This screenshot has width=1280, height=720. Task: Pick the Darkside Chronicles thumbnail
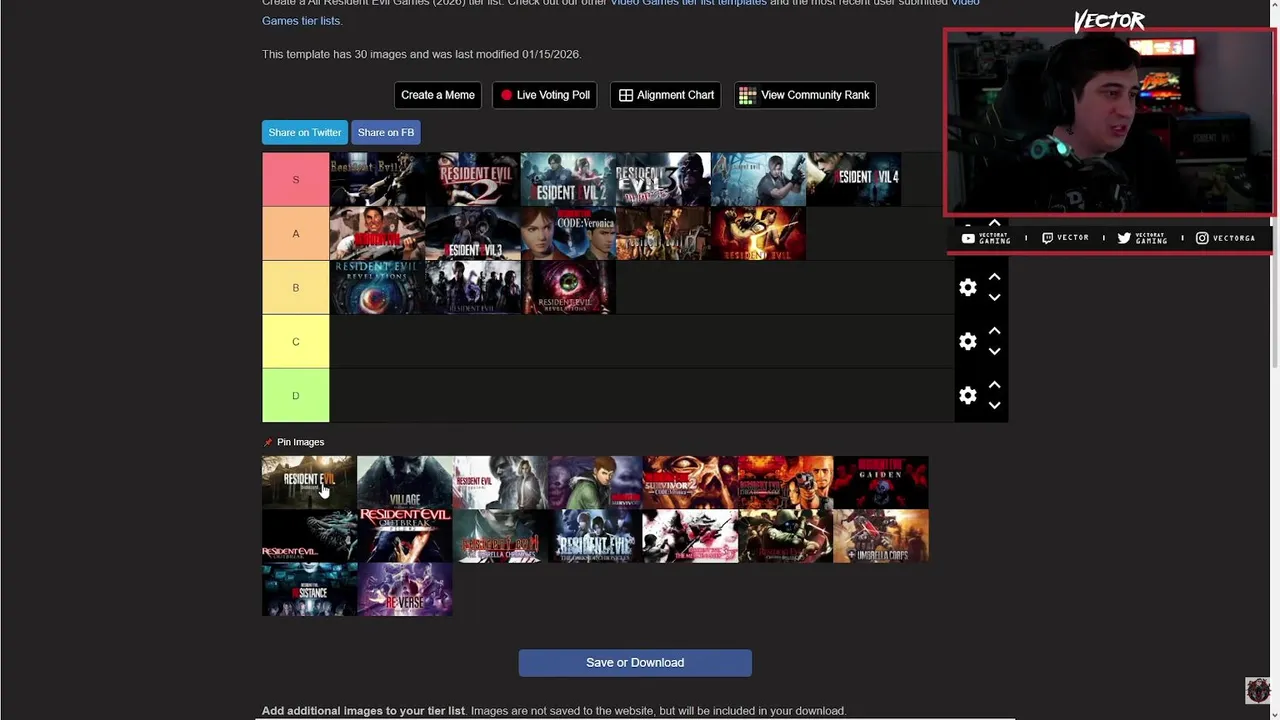[x=595, y=536]
